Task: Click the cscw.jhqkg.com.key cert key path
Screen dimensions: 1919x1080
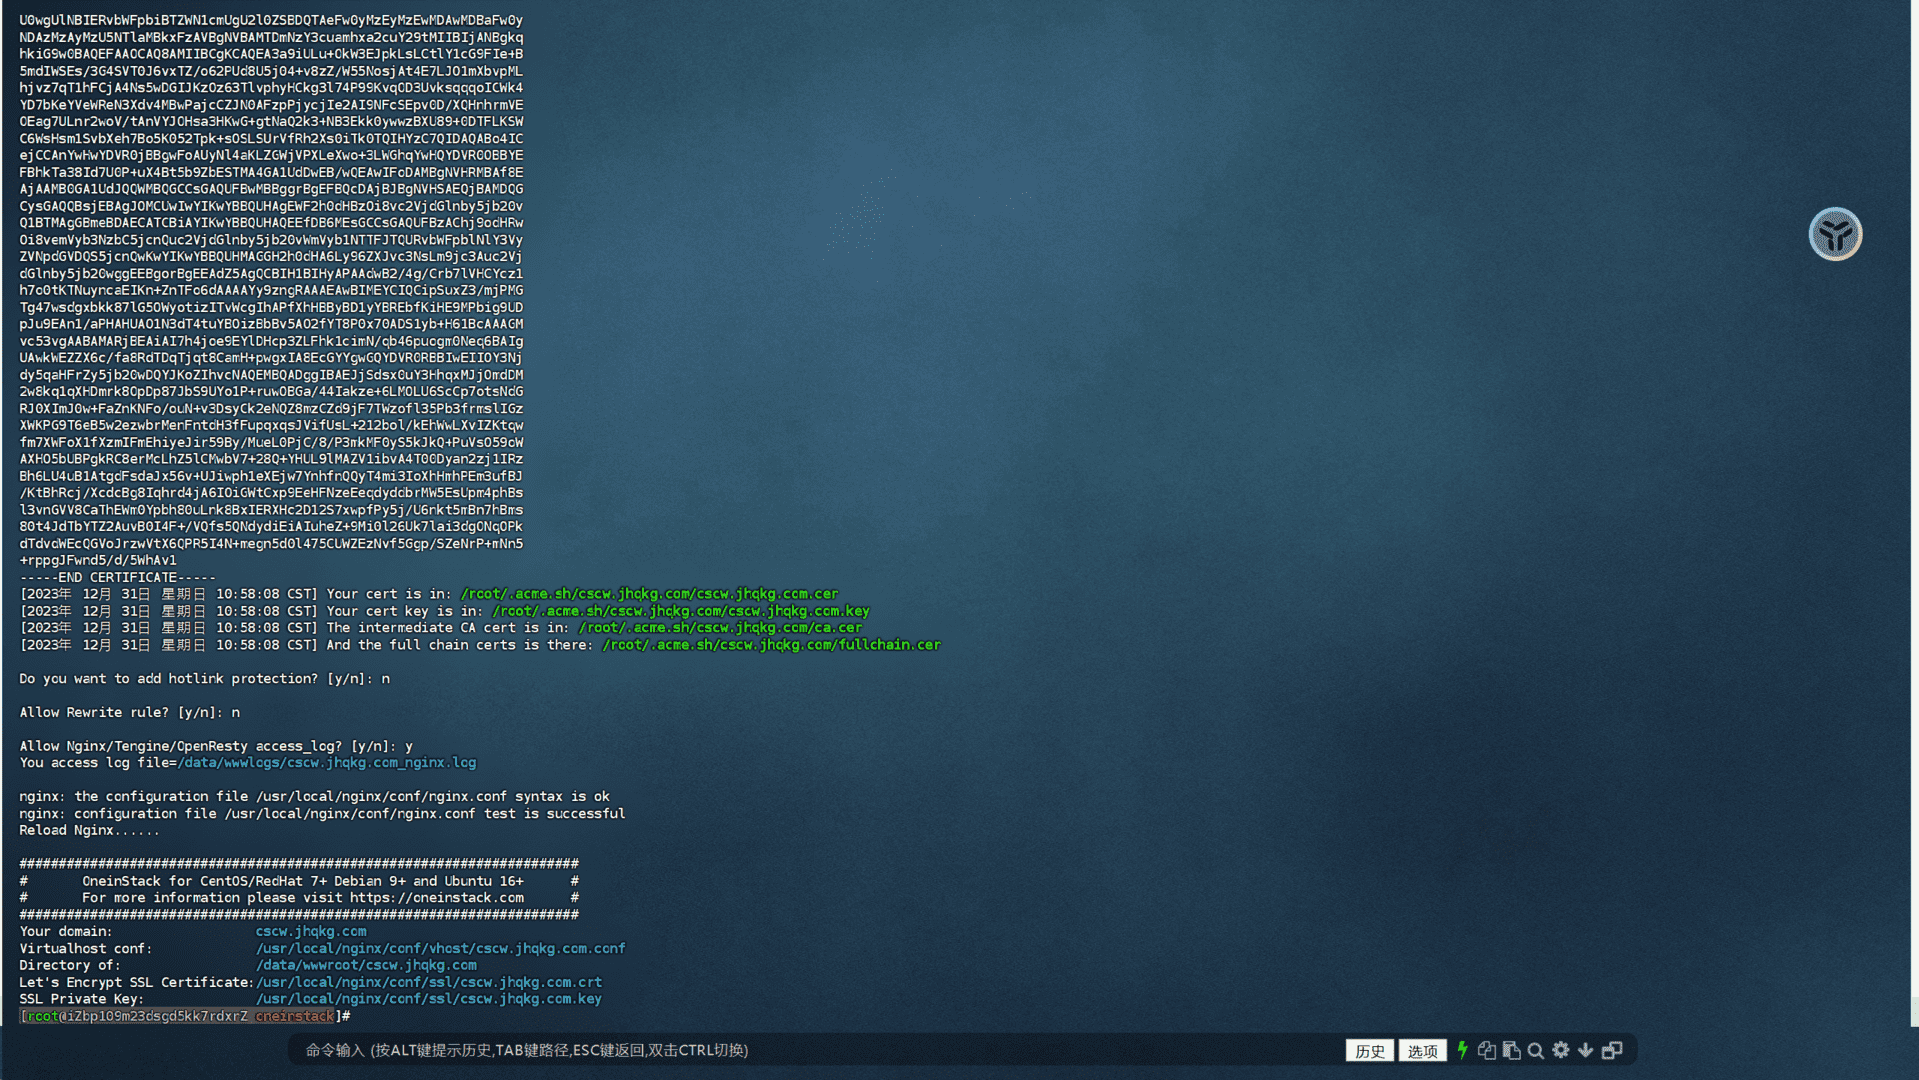Action: [681, 611]
